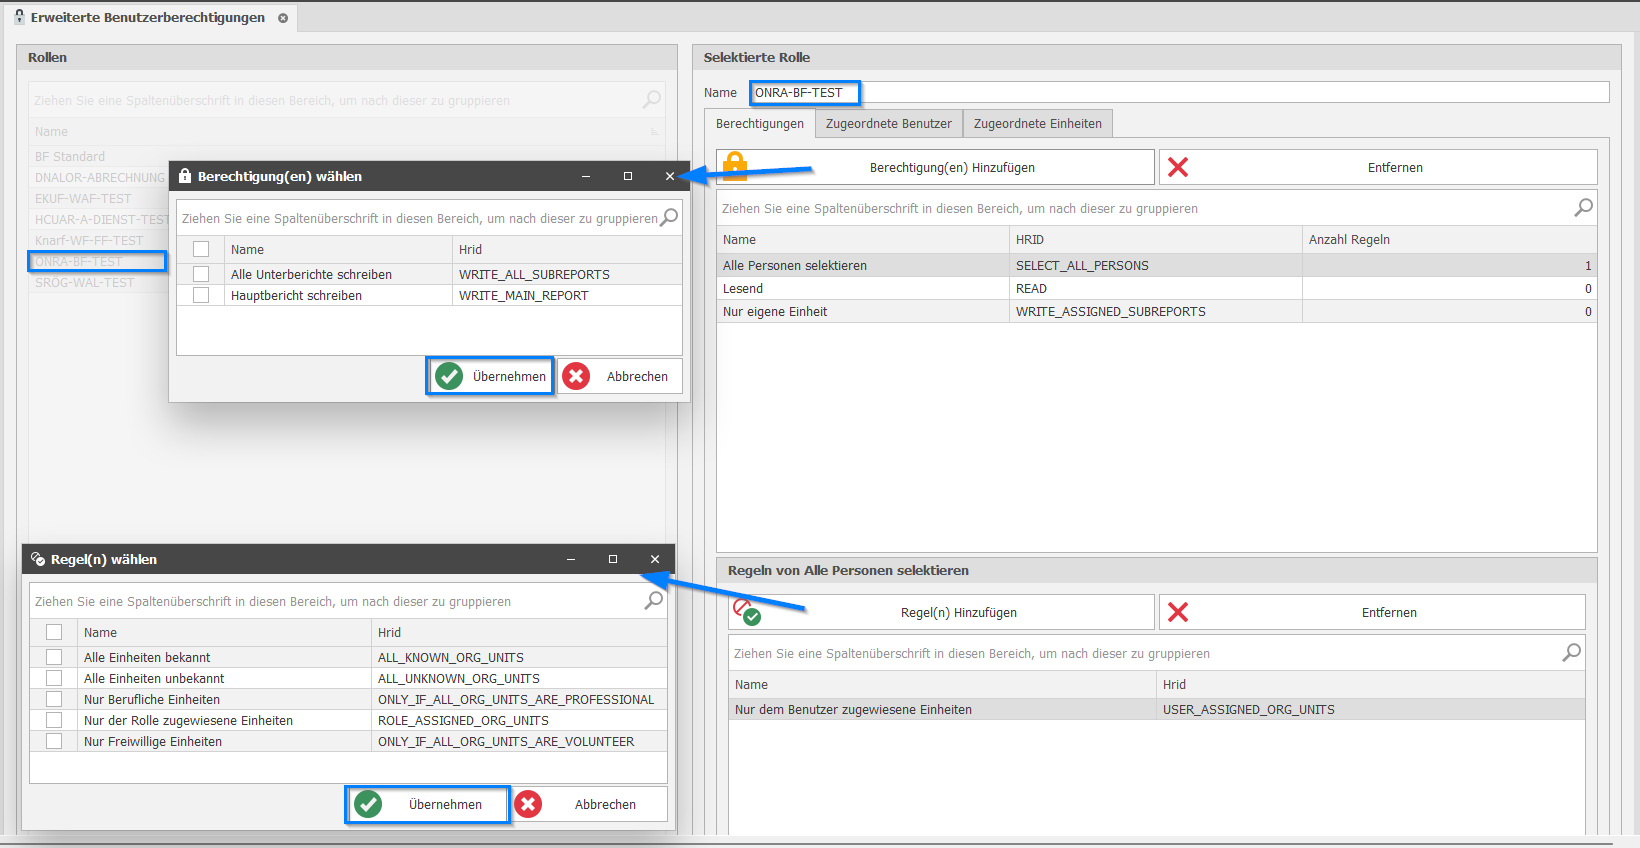Click search magnifier in Berechtigung(en) wählen dialog
This screenshot has width=1640, height=848.
point(669,217)
